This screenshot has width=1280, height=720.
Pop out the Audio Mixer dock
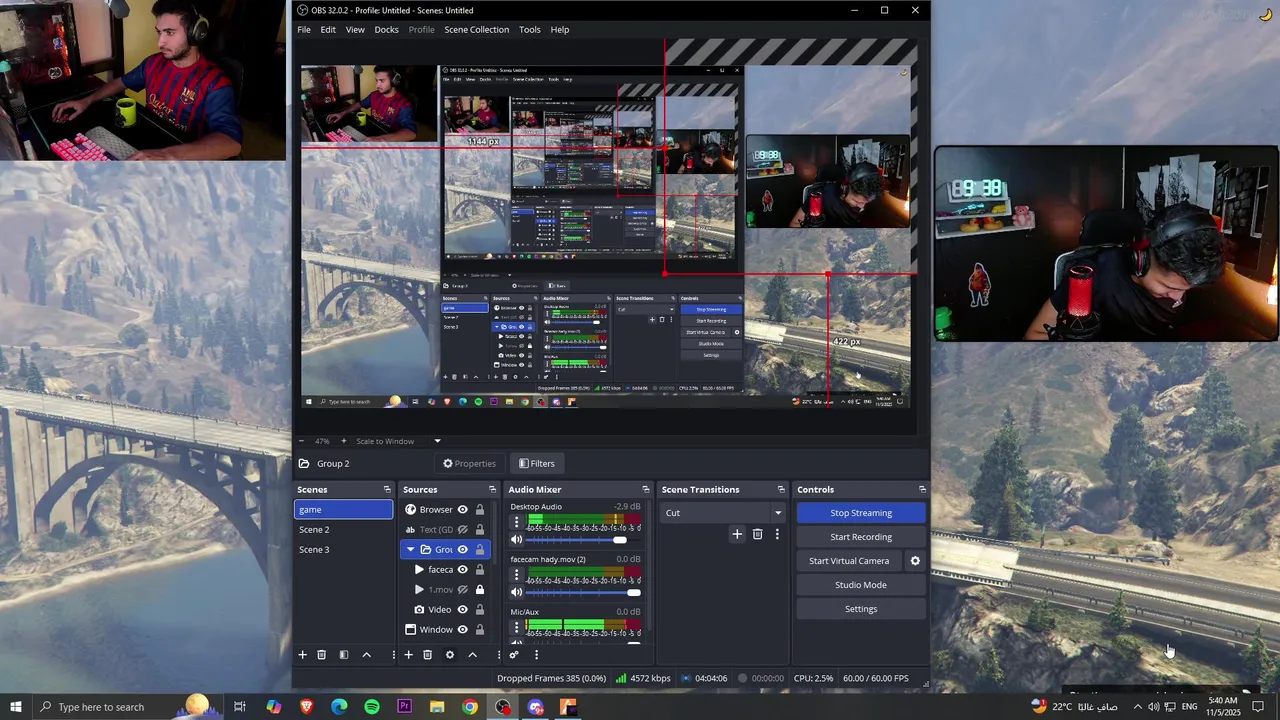coord(645,490)
